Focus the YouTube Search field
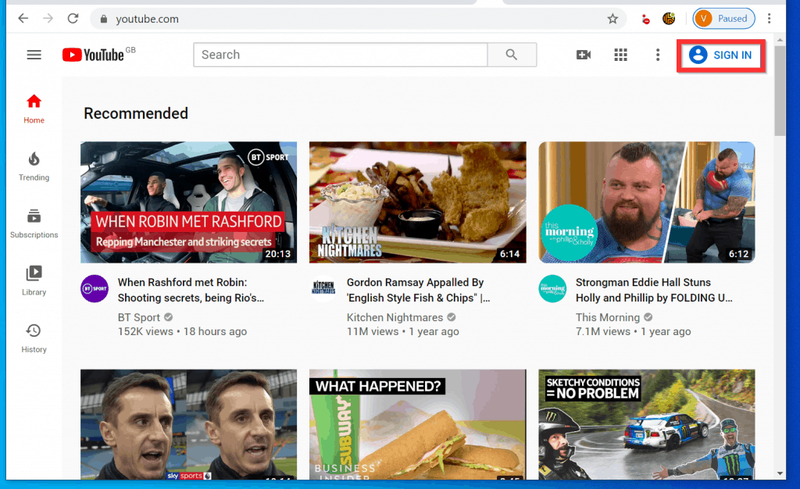800x489 pixels. click(x=340, y=55)
